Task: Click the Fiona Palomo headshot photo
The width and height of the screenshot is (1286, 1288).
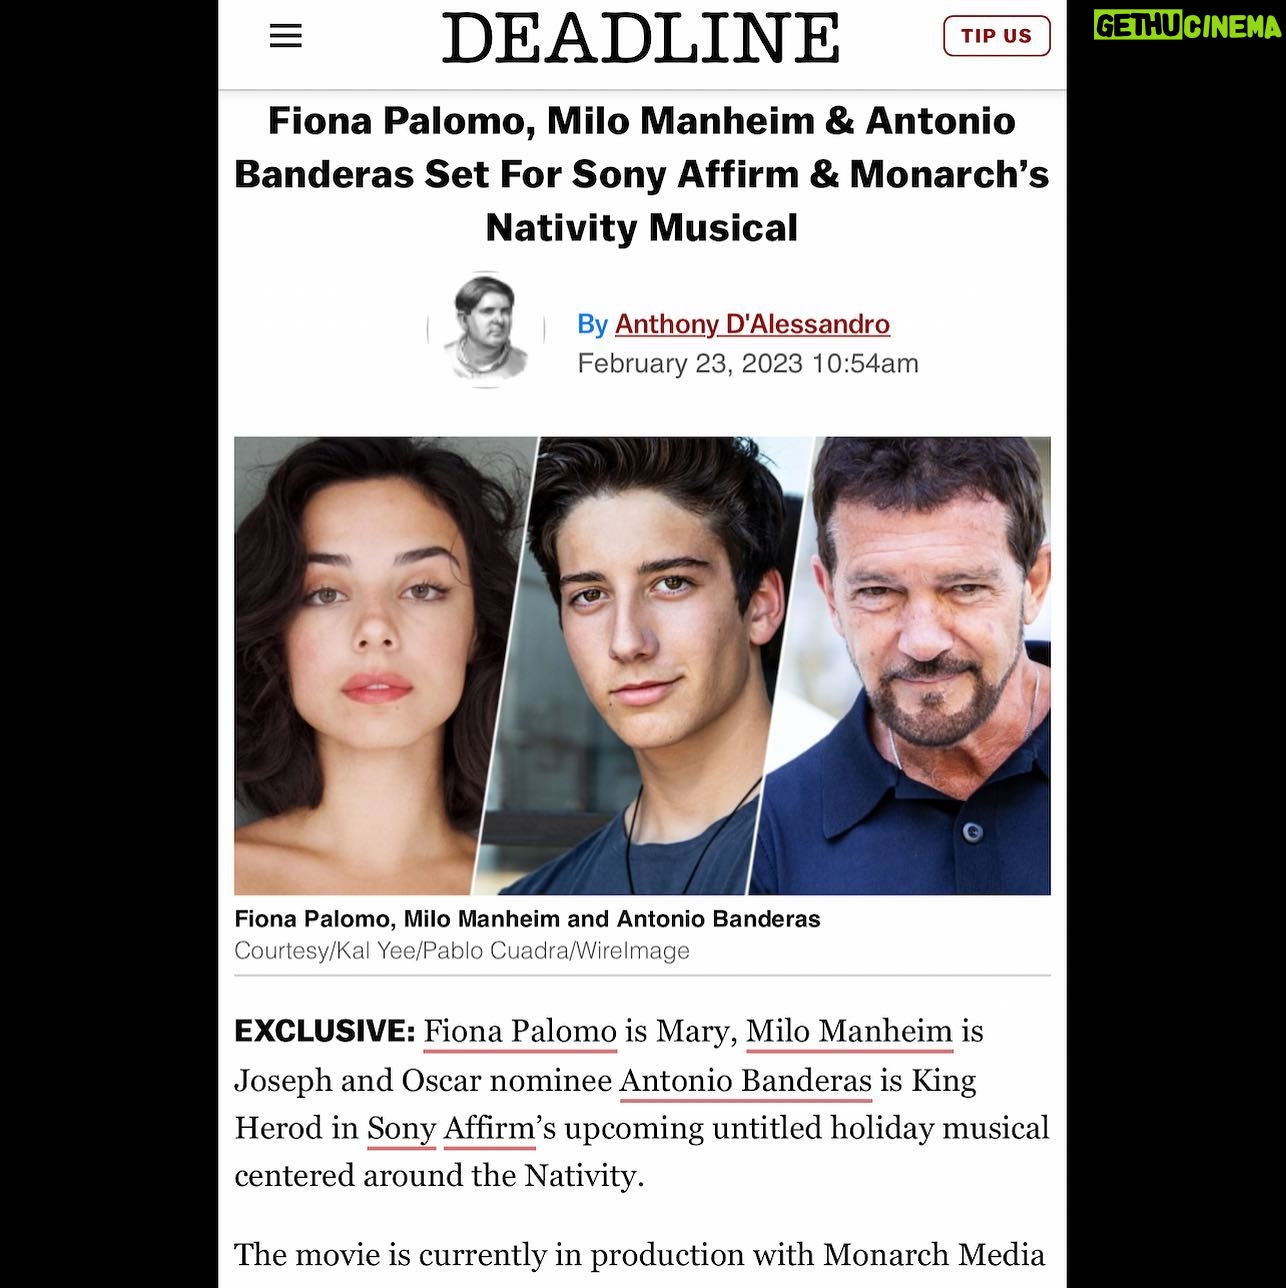Action: [x=370, y=665]
